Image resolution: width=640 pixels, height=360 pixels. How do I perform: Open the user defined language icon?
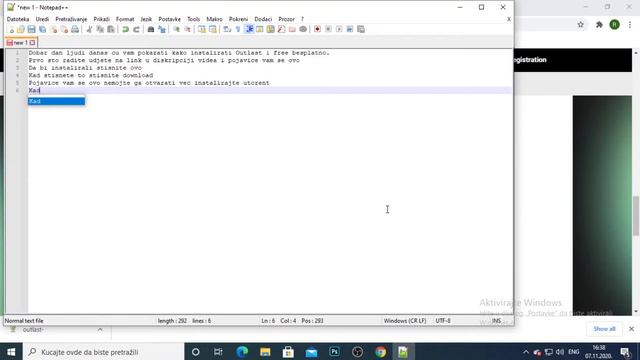point(260,29)
